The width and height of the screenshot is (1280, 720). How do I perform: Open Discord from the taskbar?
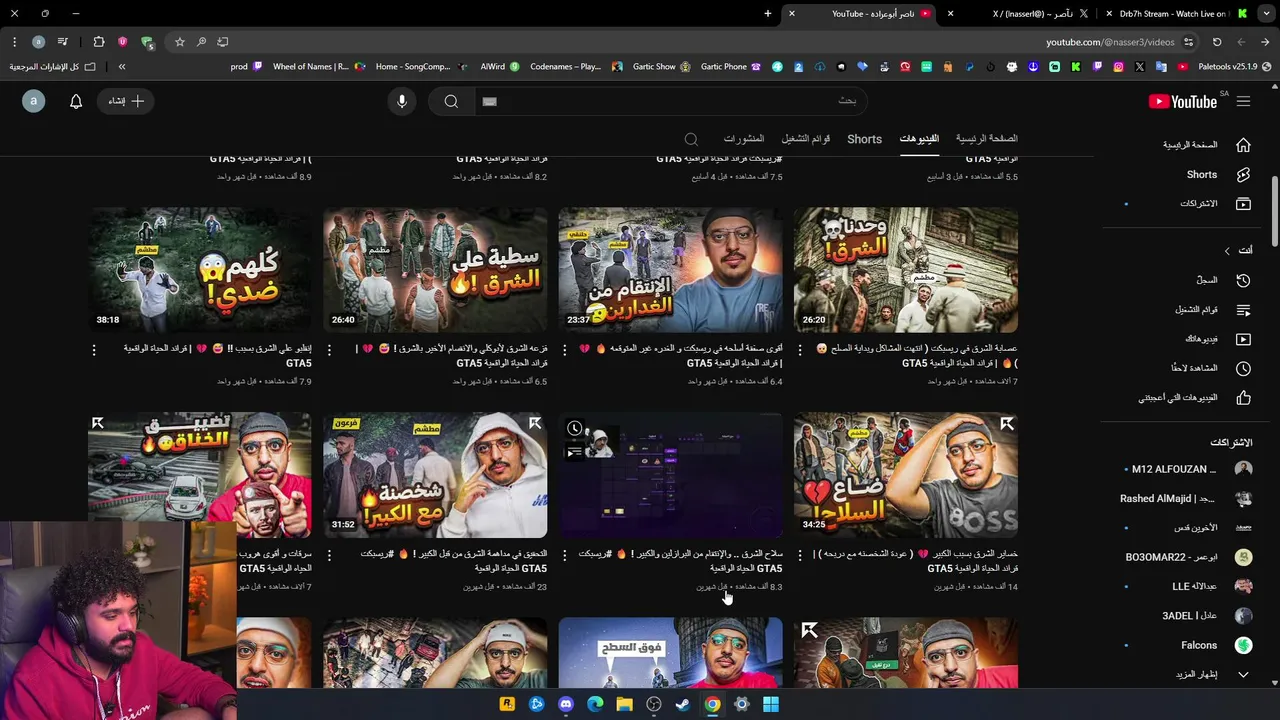pyautogui.click(x=566, y=704)
